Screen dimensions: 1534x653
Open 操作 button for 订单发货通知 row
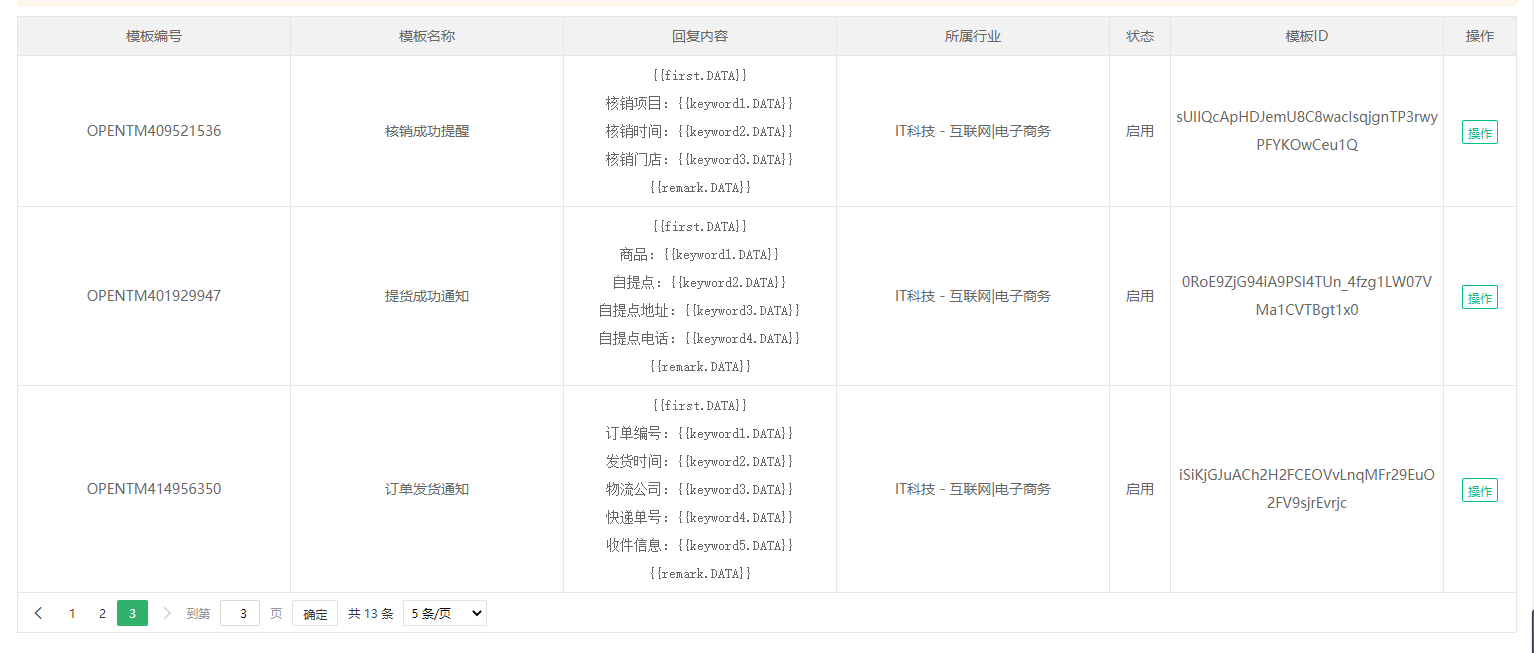(x=1479, y=490)
